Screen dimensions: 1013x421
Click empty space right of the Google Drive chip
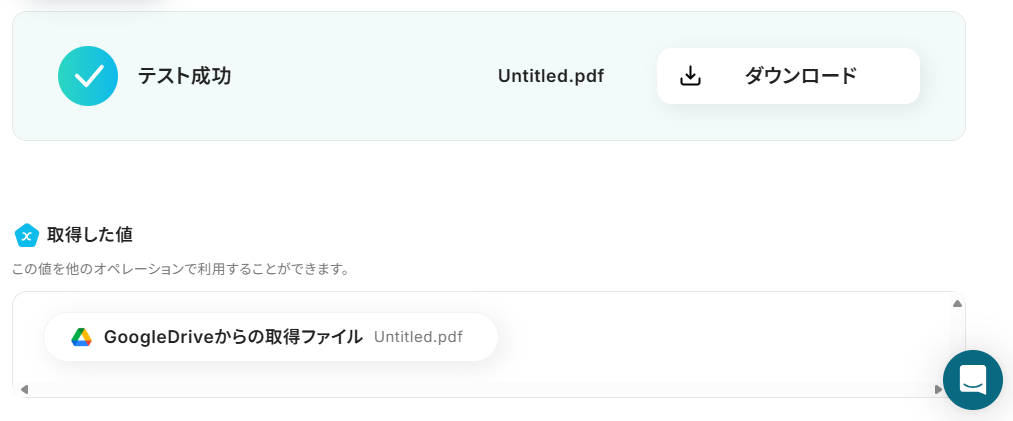[x=720, y=337]
